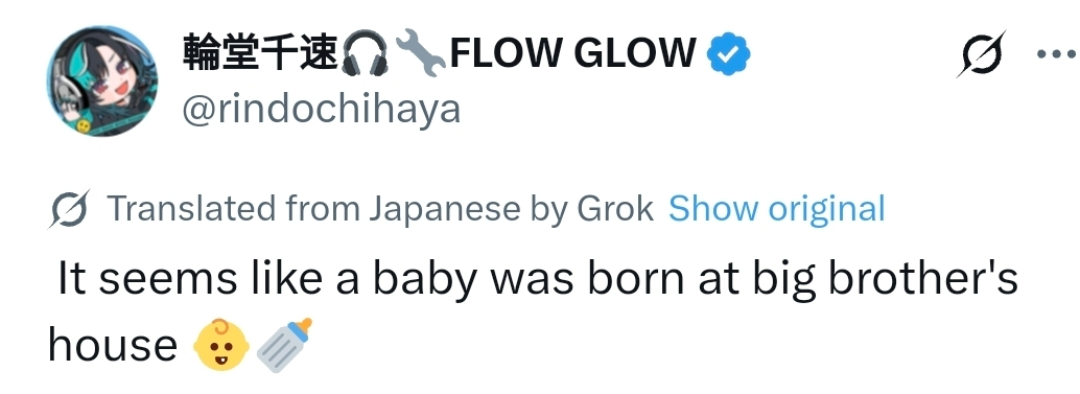Click the FLOW GLOW text in the name
The width and height of the screenshot is (1080, 394).
(x=573, y=54)
